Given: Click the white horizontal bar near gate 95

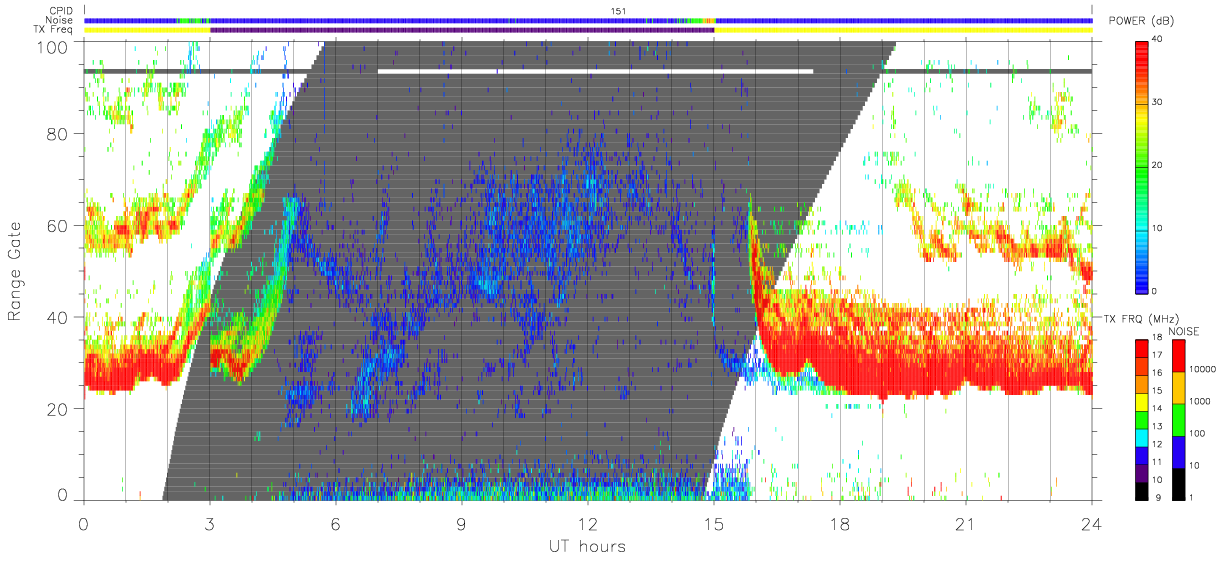Looking at the screenshot, I should click(595, 71).
